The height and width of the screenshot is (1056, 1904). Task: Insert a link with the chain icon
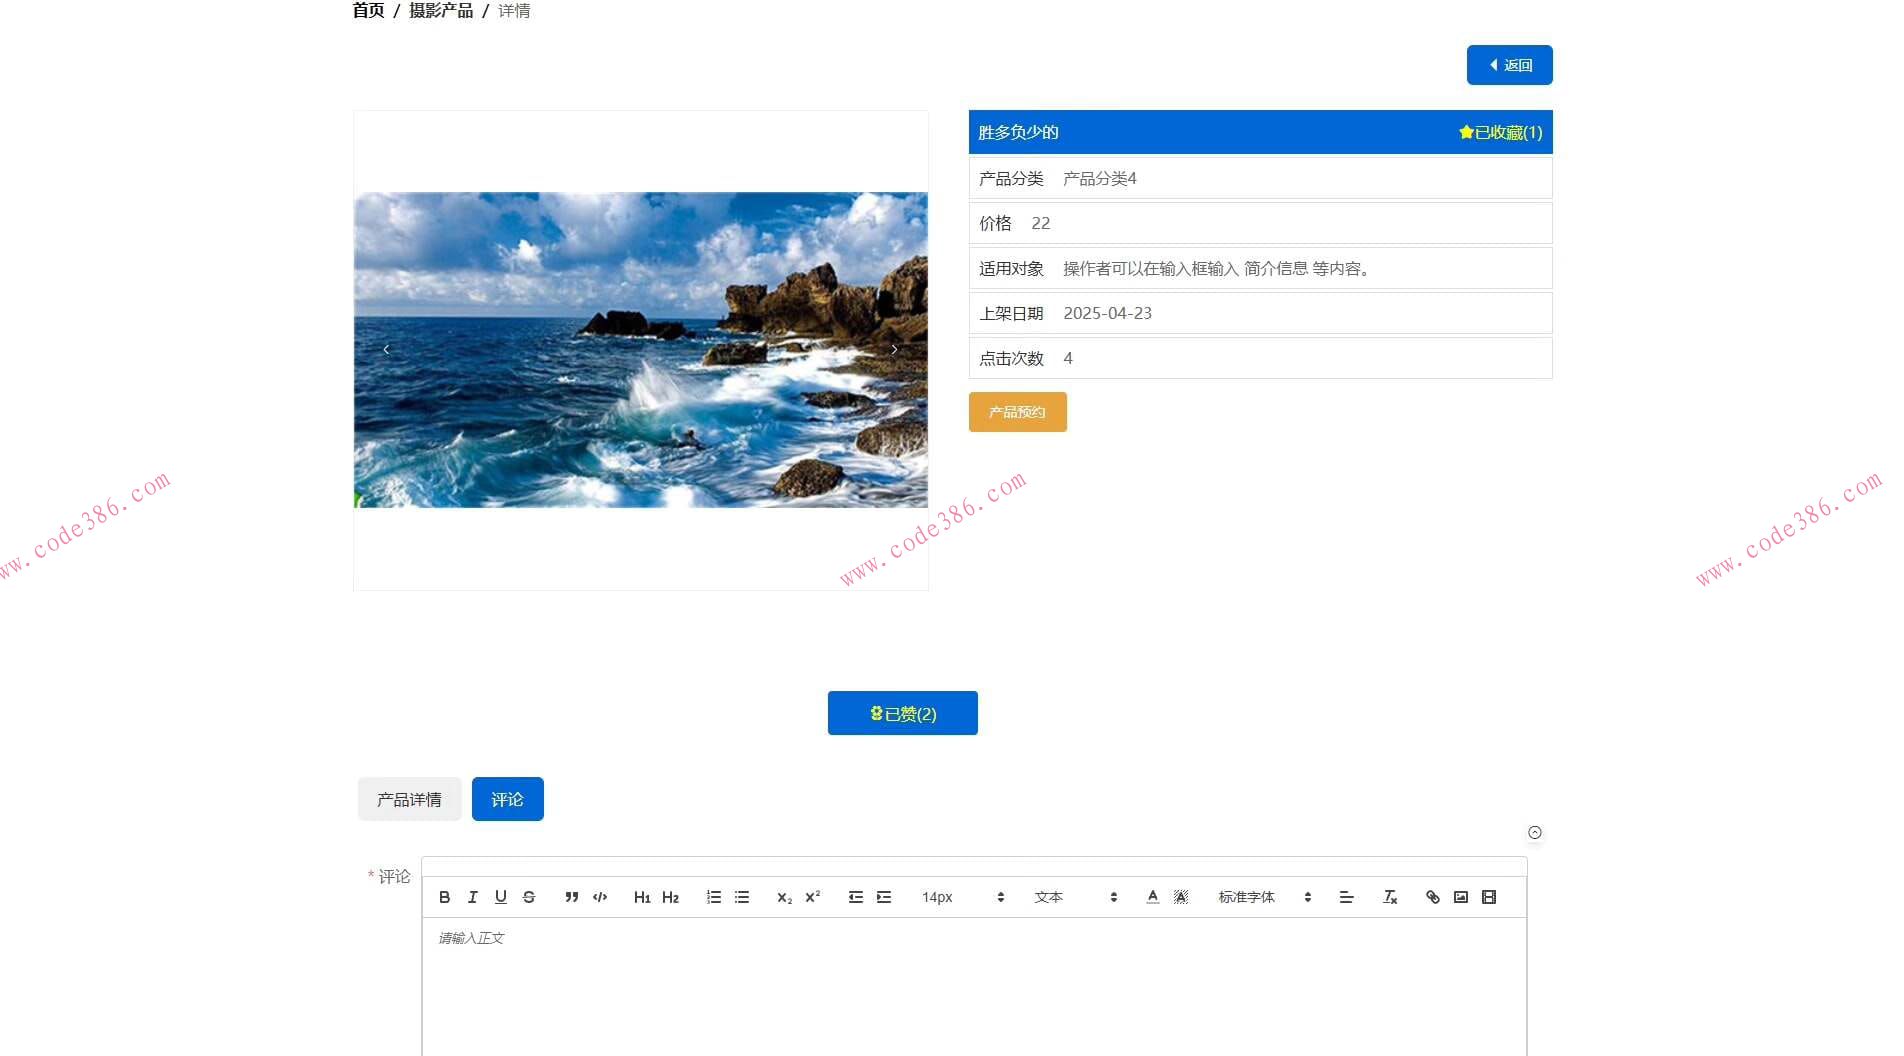point(1433,897)
